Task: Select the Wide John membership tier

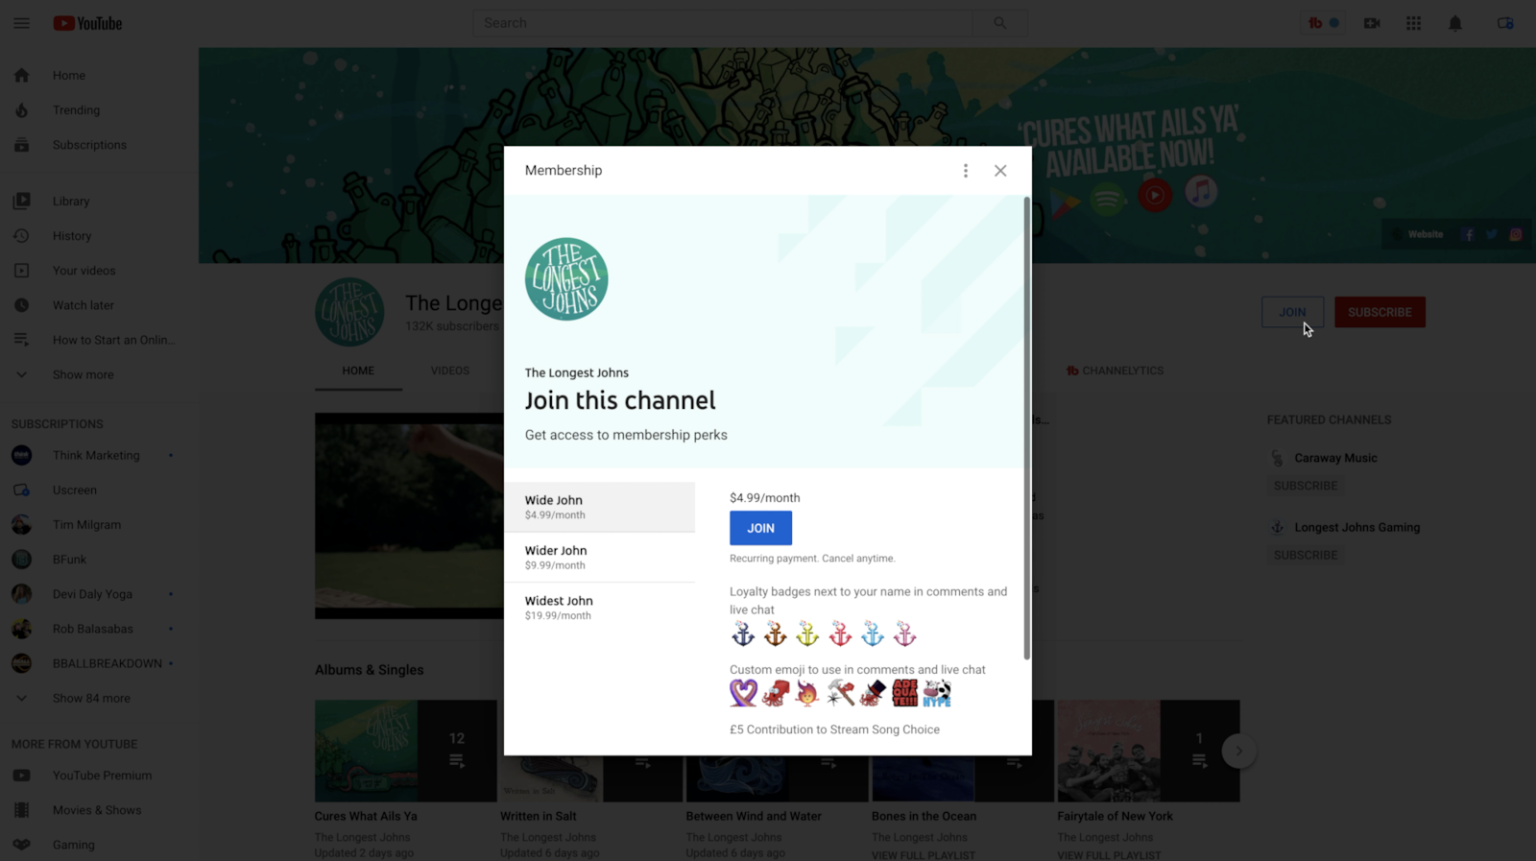Action: [599, 507]
